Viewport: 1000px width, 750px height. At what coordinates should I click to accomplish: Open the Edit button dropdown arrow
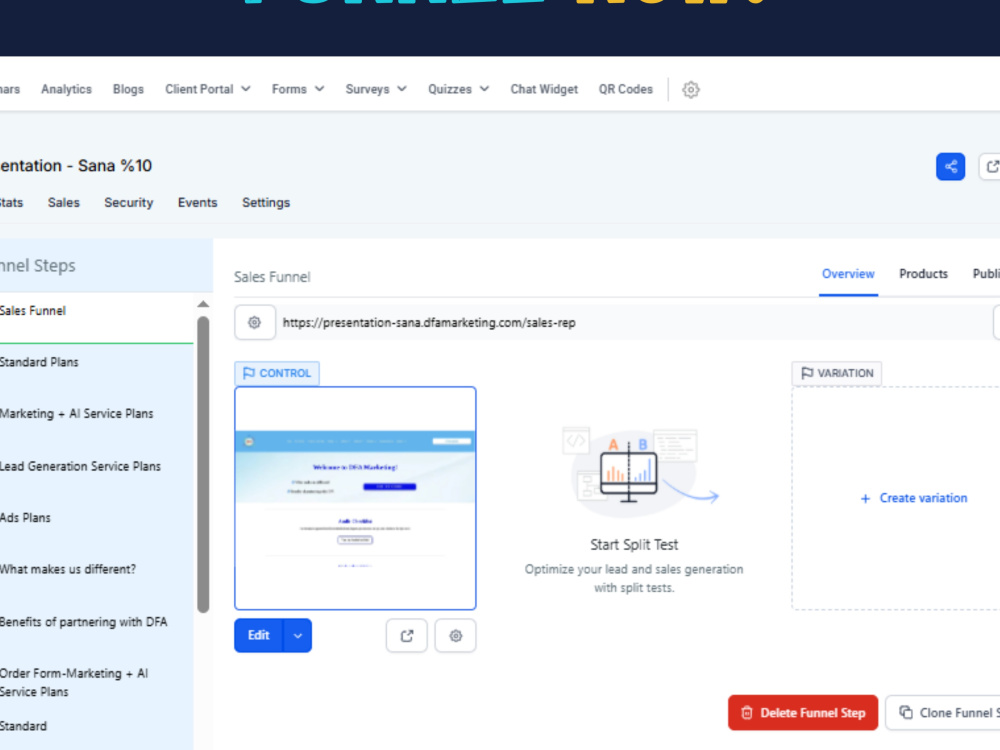pyautogui.click(x=298, y=636)
